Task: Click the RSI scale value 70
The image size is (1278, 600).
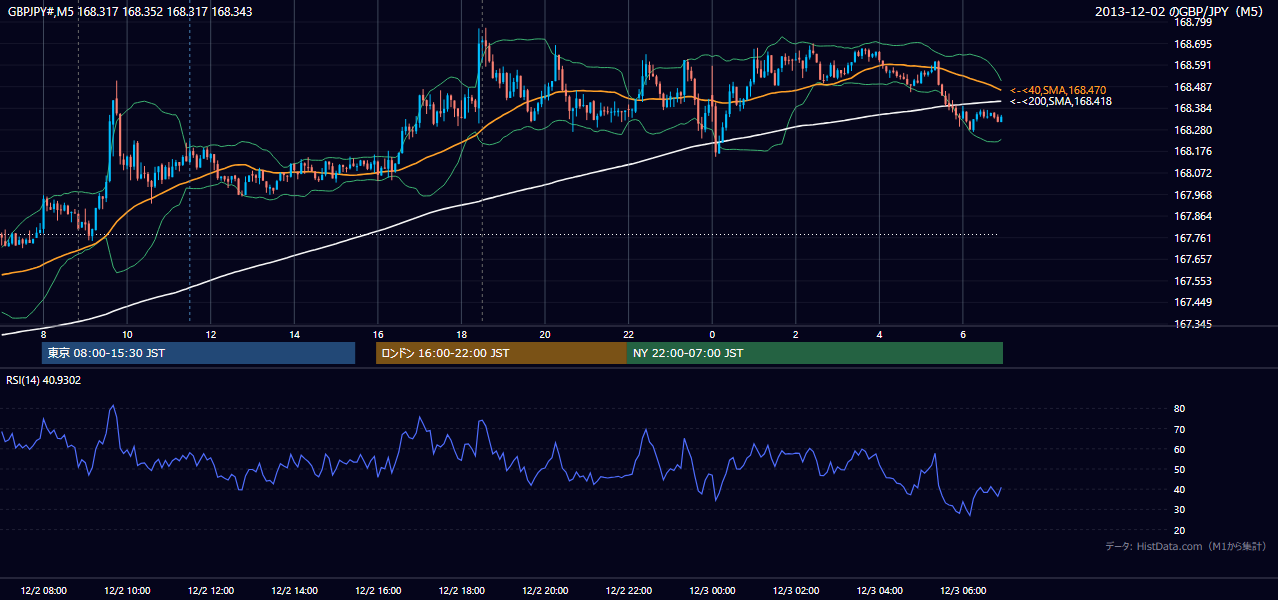Action: point(1180,430)
